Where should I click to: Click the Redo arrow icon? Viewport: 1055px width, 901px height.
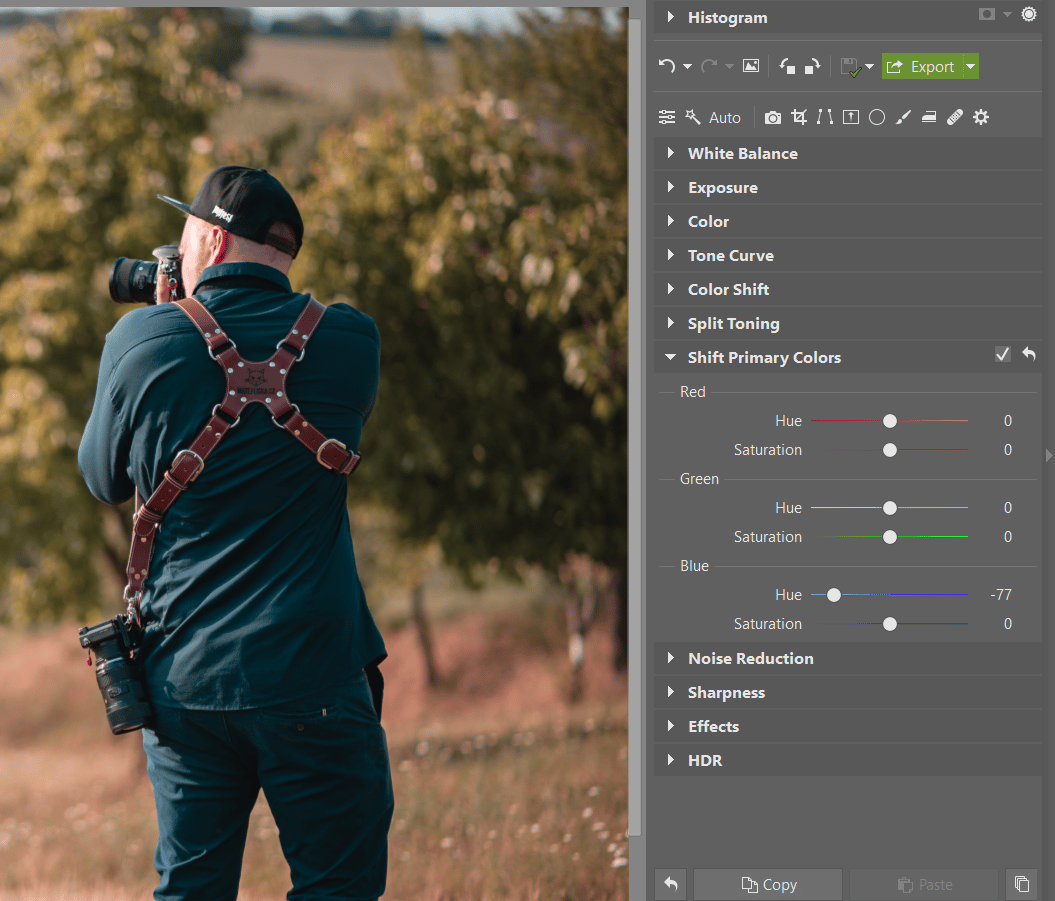708,66
